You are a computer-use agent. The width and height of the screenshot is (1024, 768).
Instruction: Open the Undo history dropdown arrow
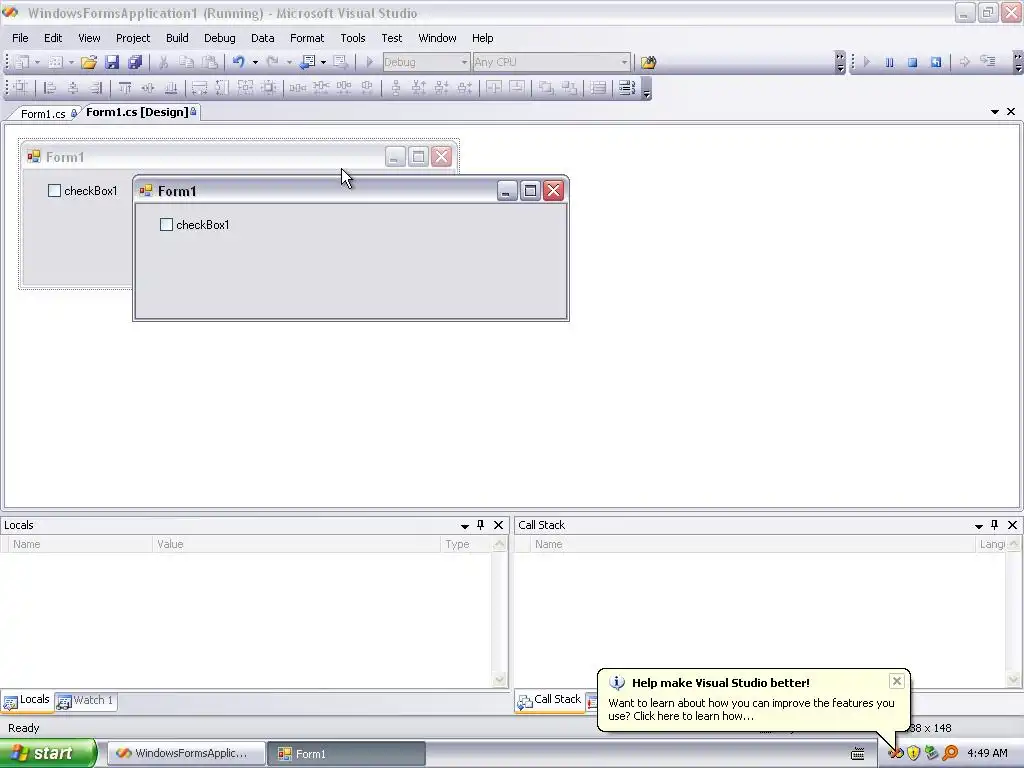coord(255,62)
